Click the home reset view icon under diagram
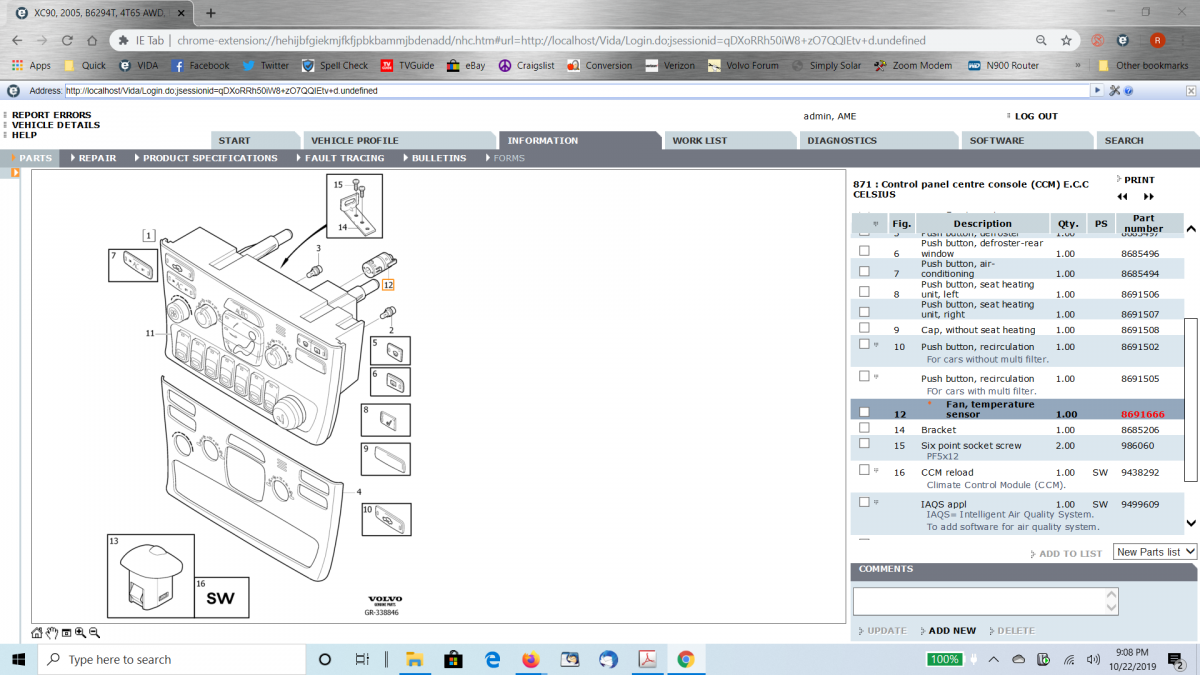 pyautogui.click(x=37, y=633)
